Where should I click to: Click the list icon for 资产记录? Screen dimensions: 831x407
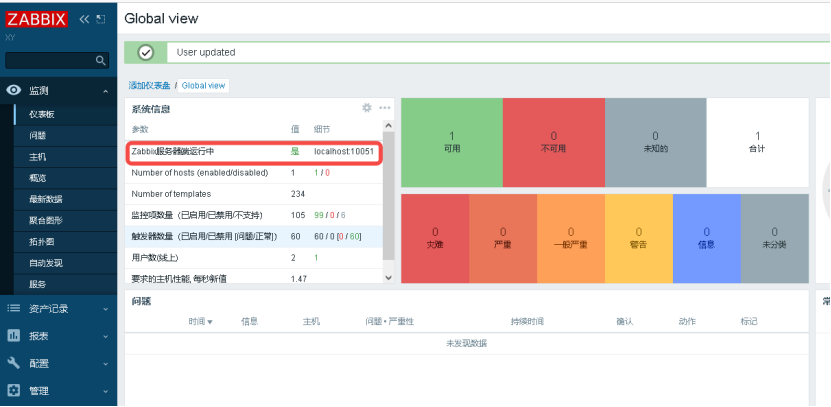pyautogui.click(x=14, y=308)
